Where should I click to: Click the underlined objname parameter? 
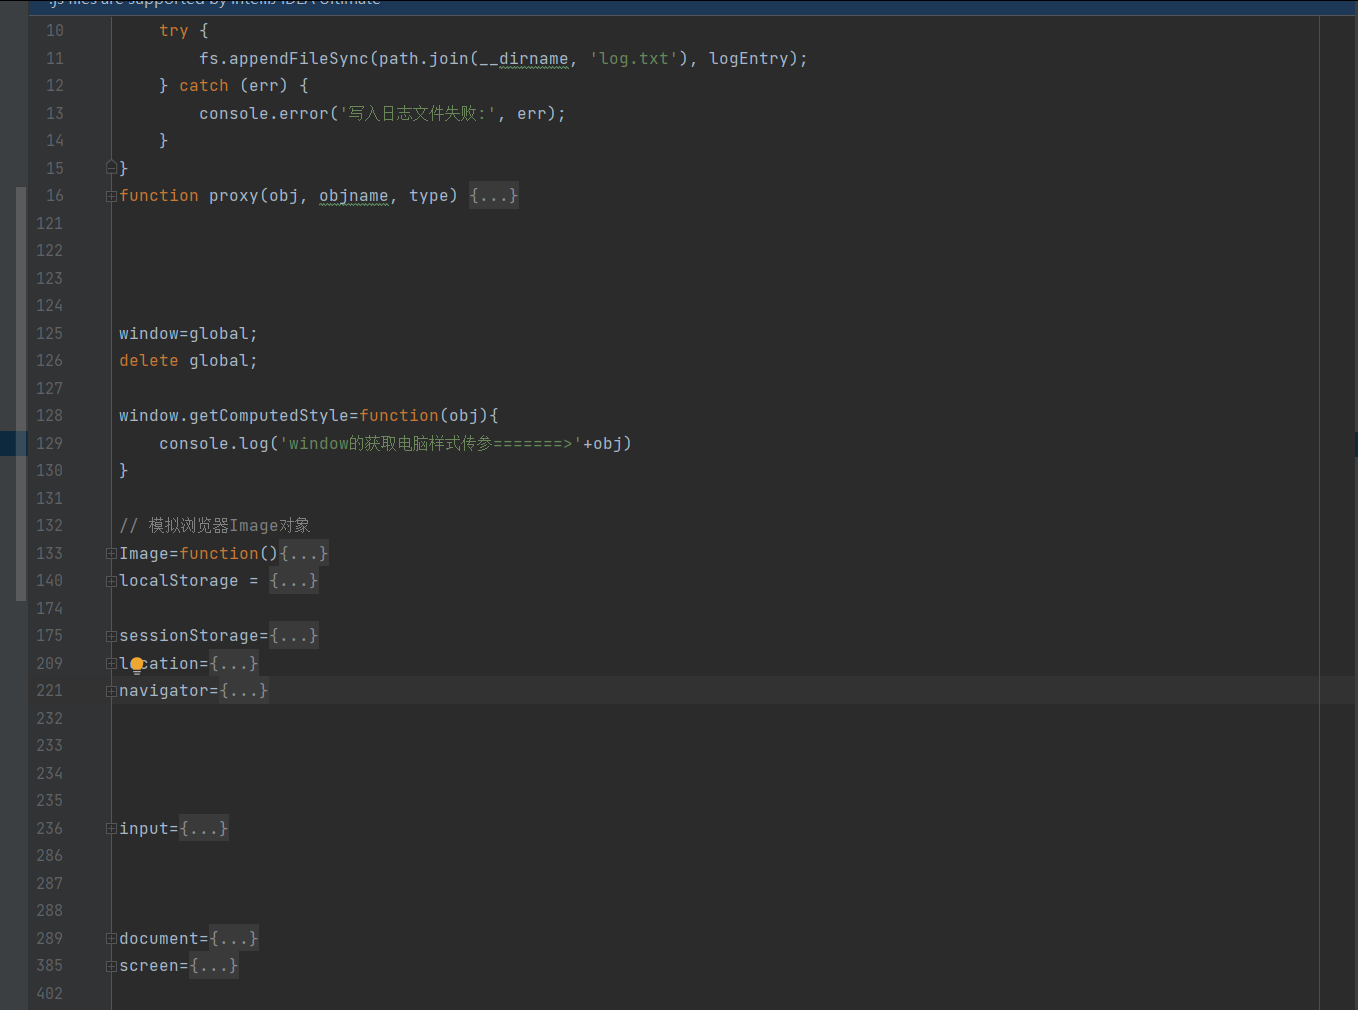click(x=354, y=196)
